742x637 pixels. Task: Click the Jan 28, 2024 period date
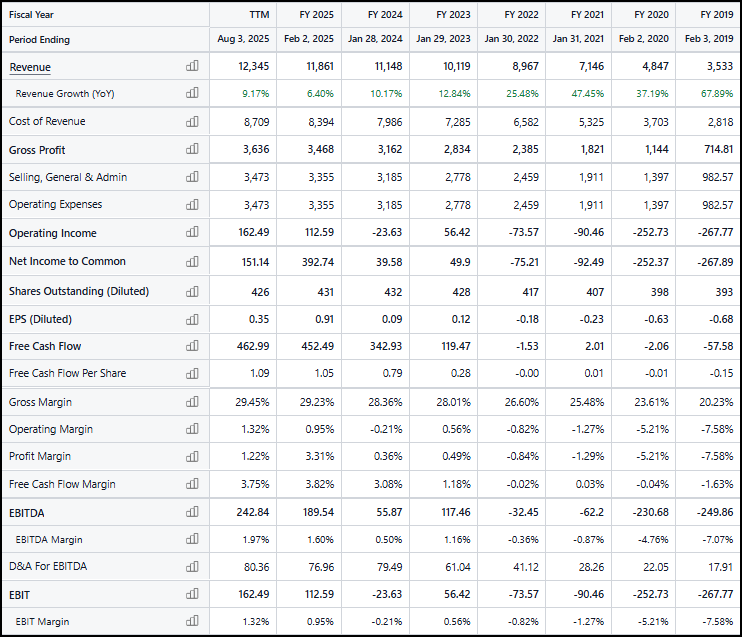click(x=375, y=39)
